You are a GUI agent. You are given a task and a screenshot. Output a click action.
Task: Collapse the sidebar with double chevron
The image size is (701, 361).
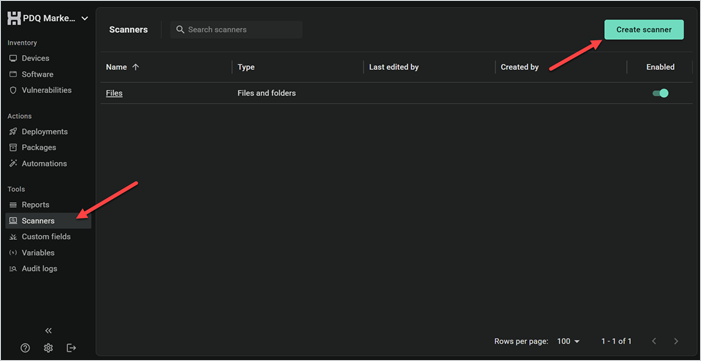(x=48, y=331)
